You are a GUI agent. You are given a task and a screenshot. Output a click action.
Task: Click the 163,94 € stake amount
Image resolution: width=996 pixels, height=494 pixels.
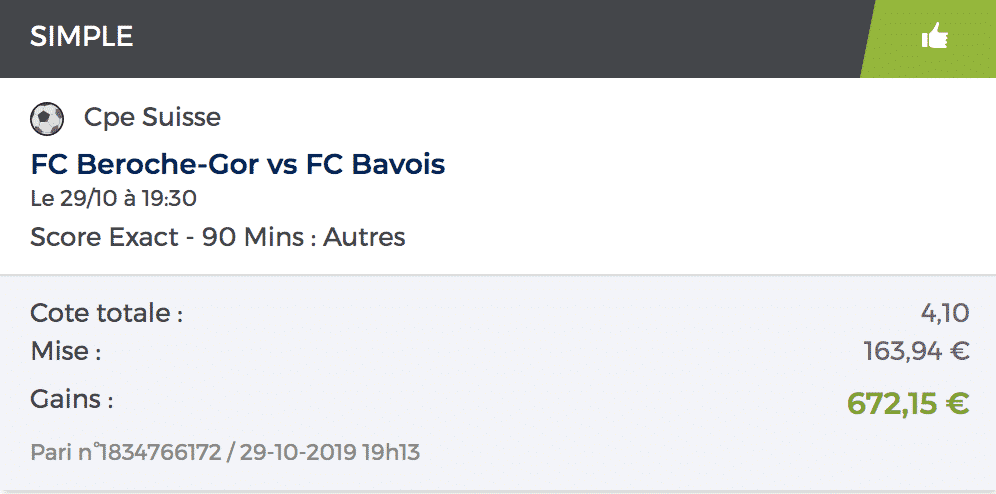(917, 351)
